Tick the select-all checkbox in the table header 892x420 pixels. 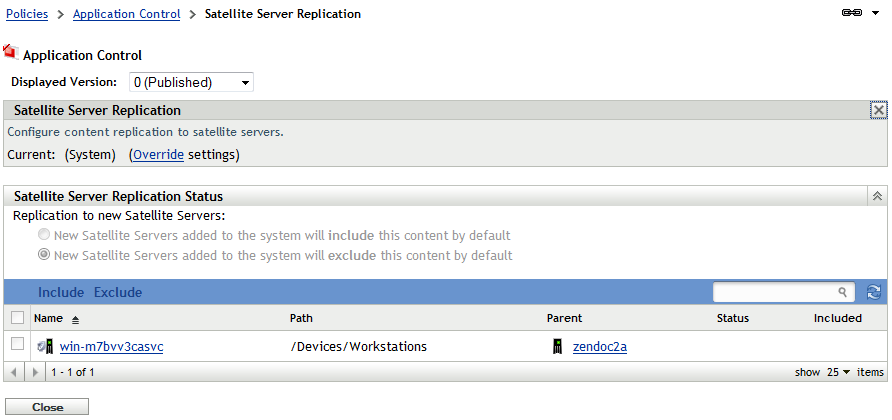tap(17, 318)
